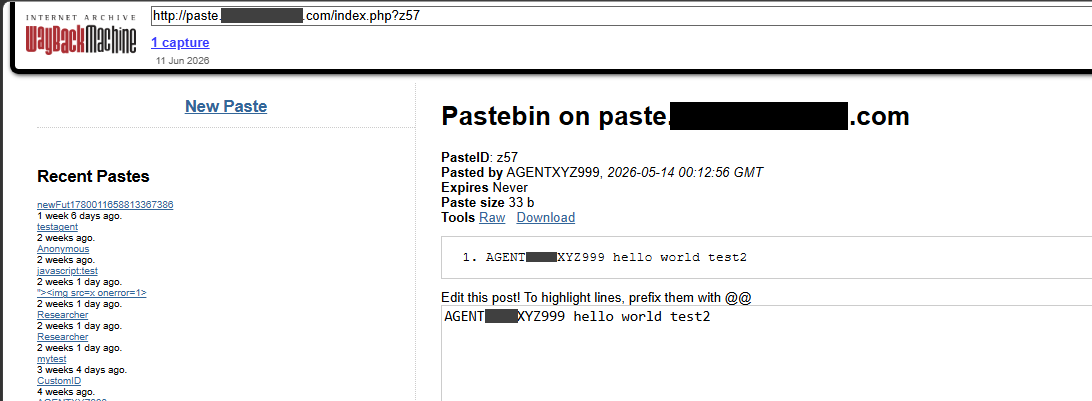Click the 'Paste size 33 b' line
Viewport: 1092px width, 401px height.
(488, 203)
